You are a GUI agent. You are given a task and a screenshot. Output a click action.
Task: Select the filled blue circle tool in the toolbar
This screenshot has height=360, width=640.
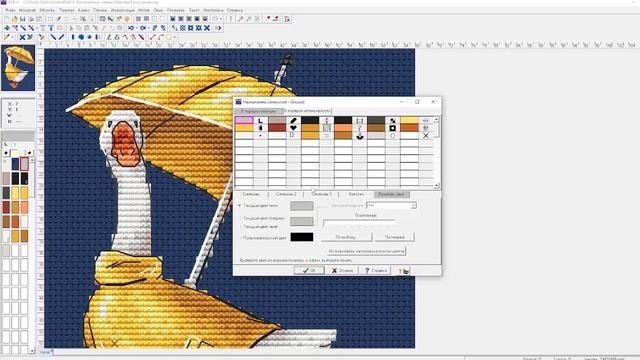point(81,37)
